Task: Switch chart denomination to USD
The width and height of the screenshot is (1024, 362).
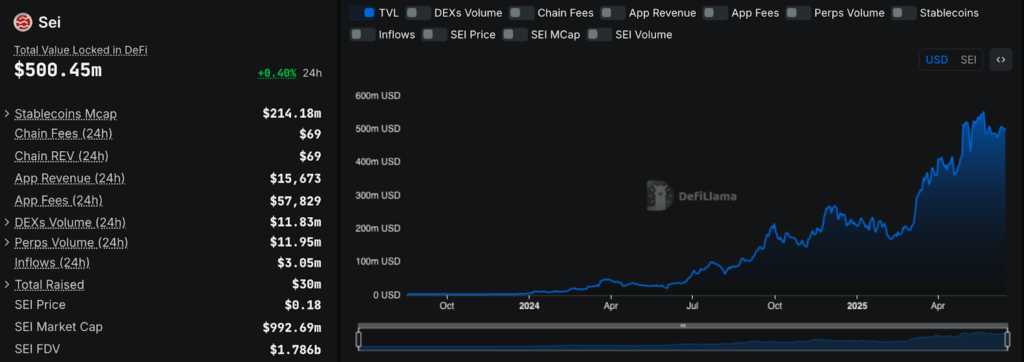Action: (x=936, y=60)
